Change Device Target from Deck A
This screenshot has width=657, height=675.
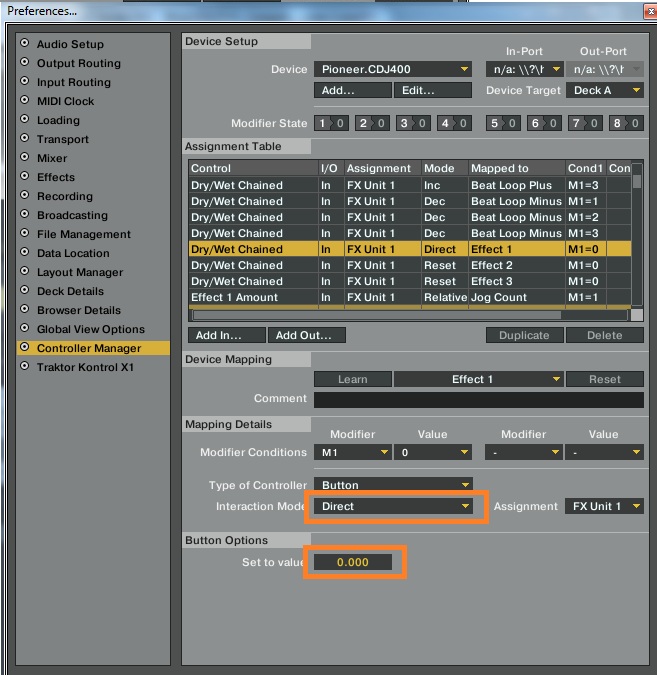(x=604, y=90)
